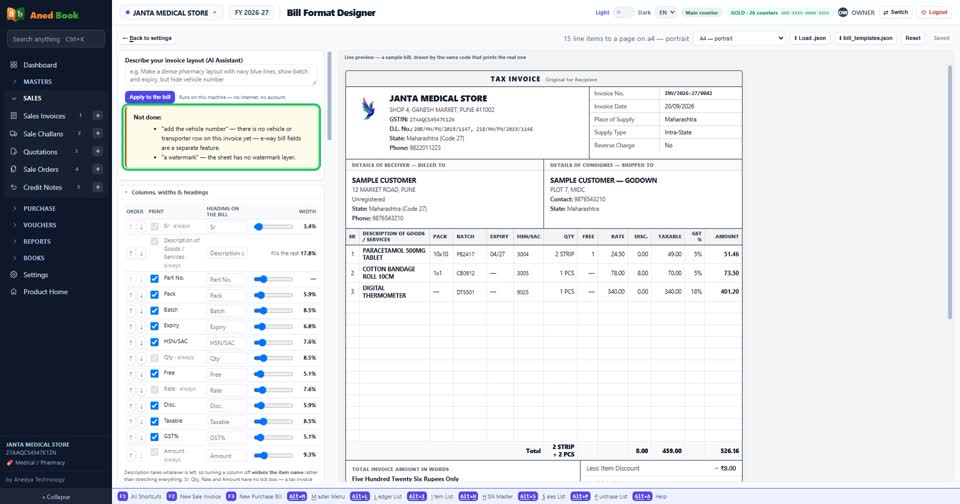Add new Credit Note with plus icon
Image resolution: width=960 pixels, height=504 pixels.
click(97, 187)
